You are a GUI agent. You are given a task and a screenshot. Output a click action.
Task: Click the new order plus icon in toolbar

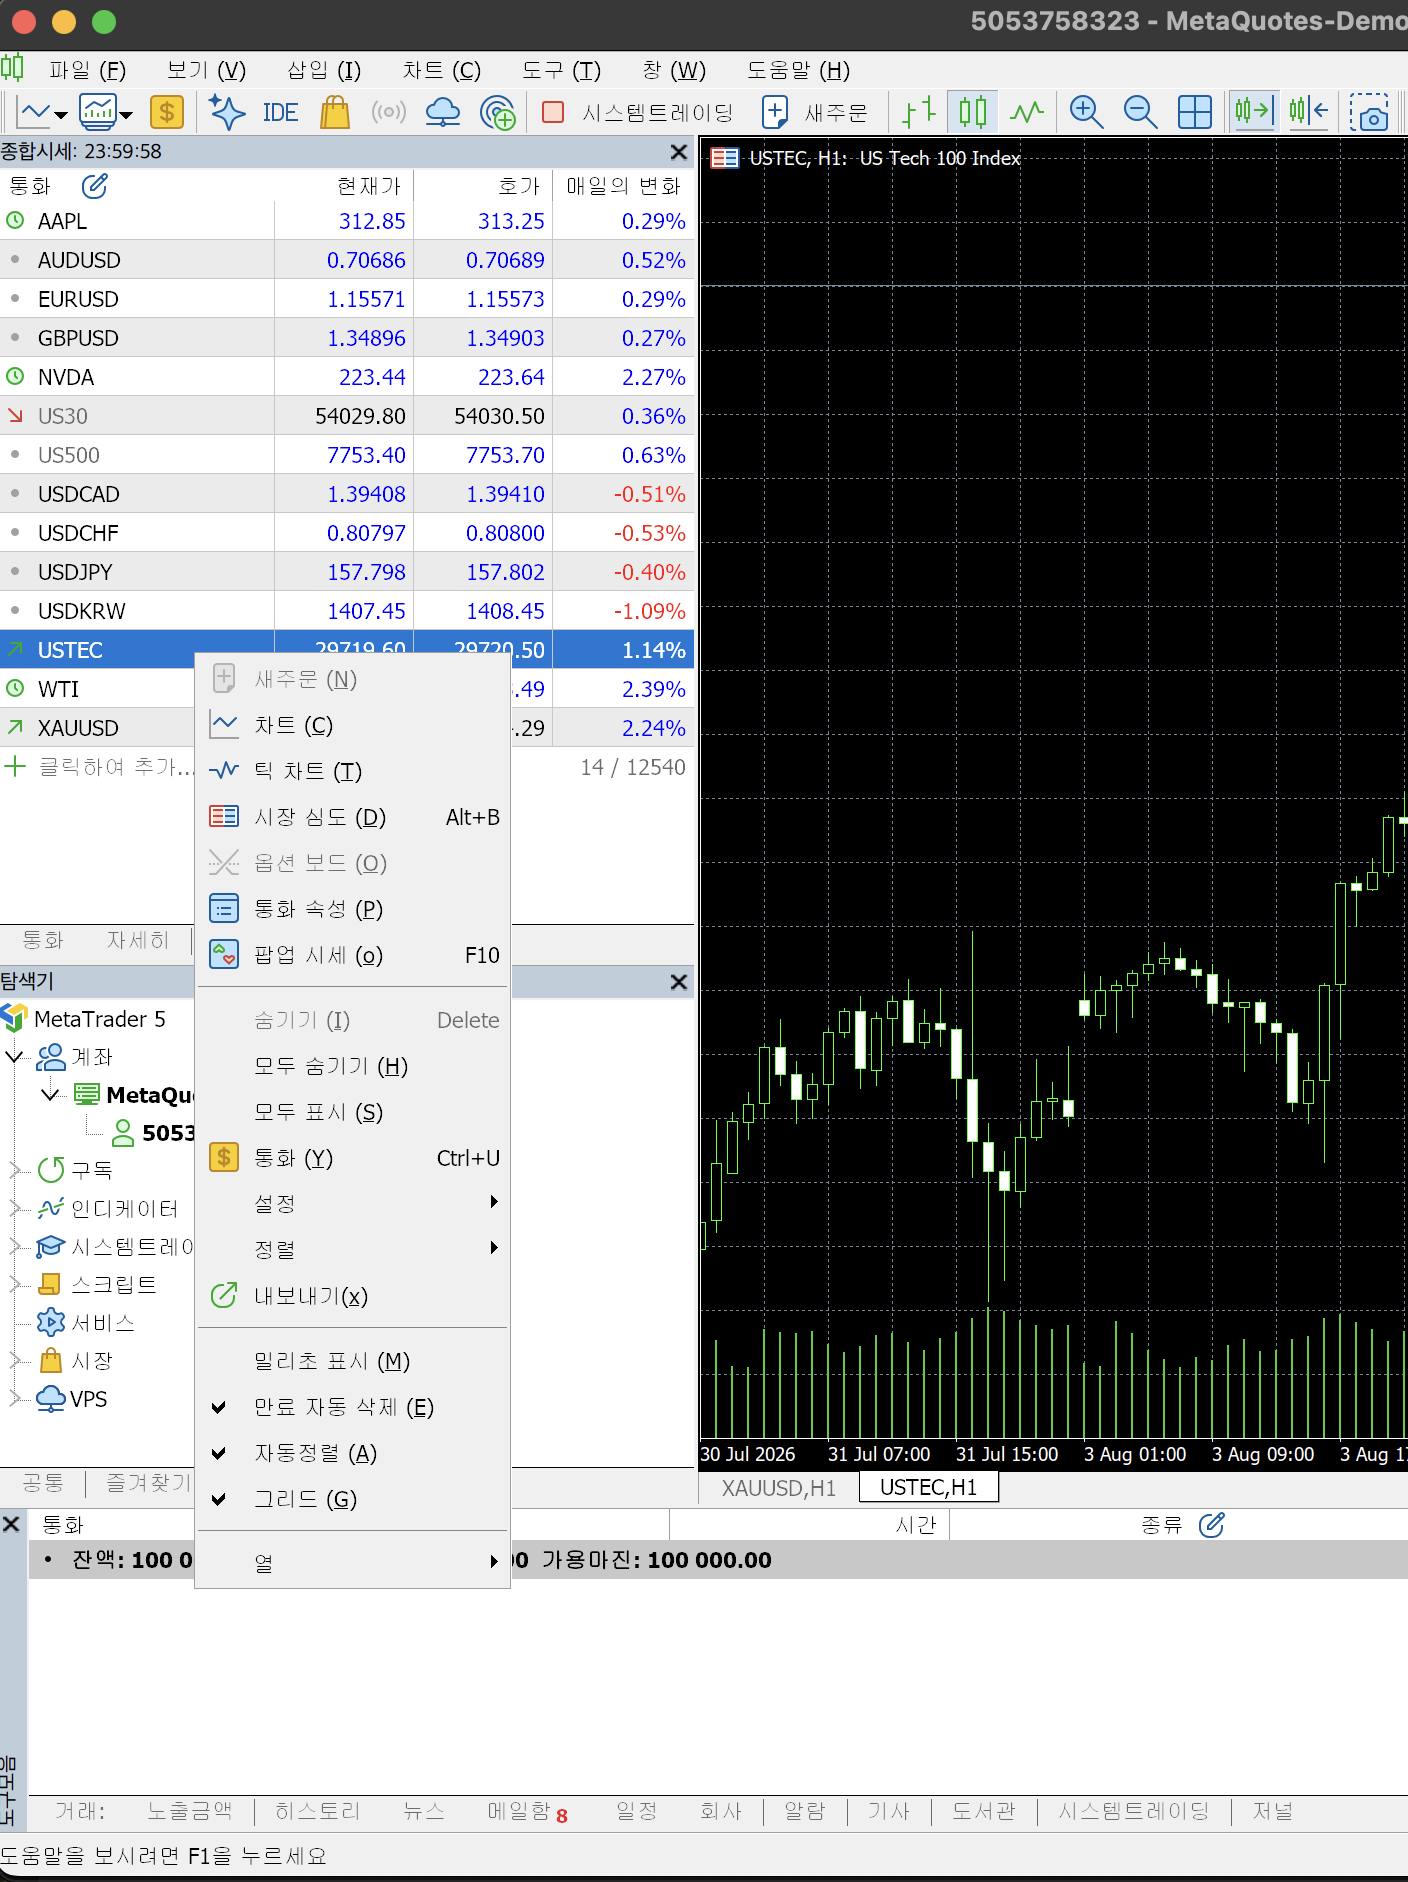[775, 112]
